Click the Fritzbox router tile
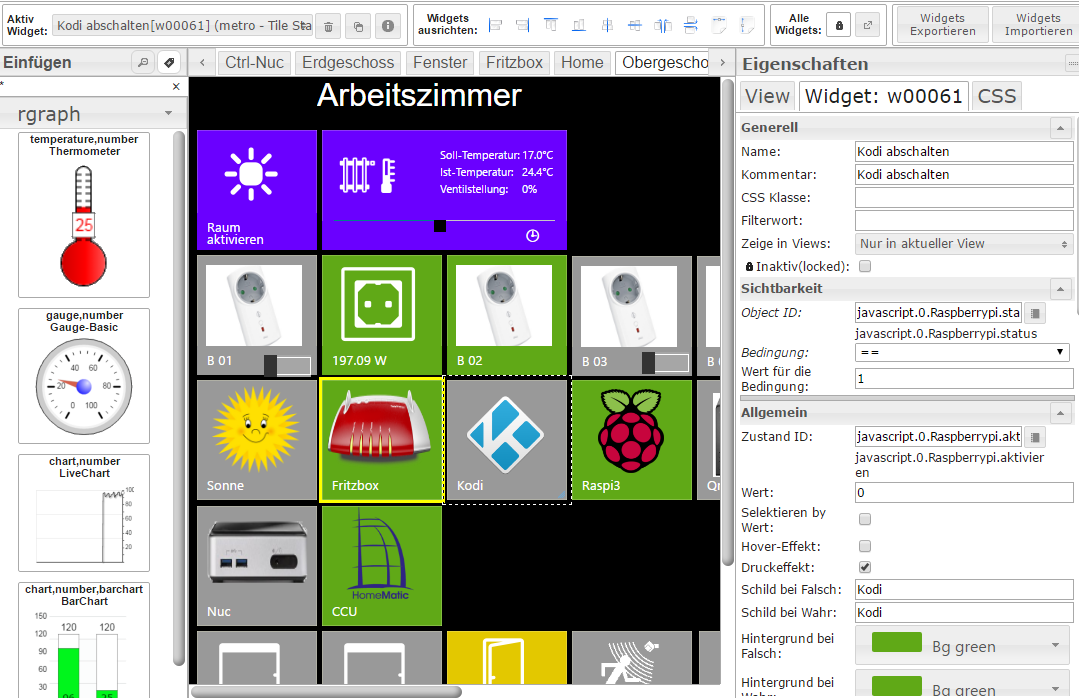 (x=380, y=435)
